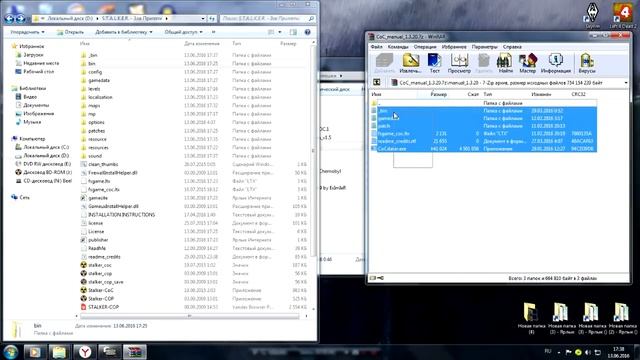The image size is (640, 360).
Task: Click the horizontal scrollbar in Explorer file list
Action: pyautogui.click(x=190, y=316)
